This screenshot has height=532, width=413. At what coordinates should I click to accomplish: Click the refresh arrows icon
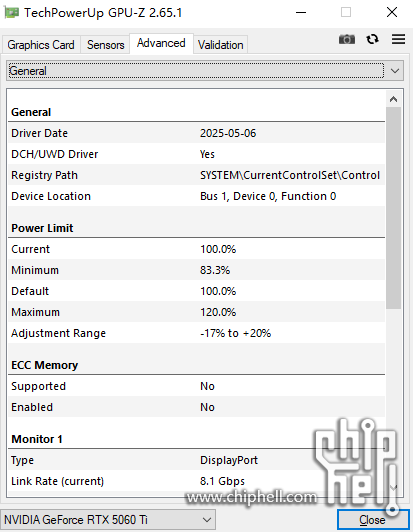[x=372, y=39]
